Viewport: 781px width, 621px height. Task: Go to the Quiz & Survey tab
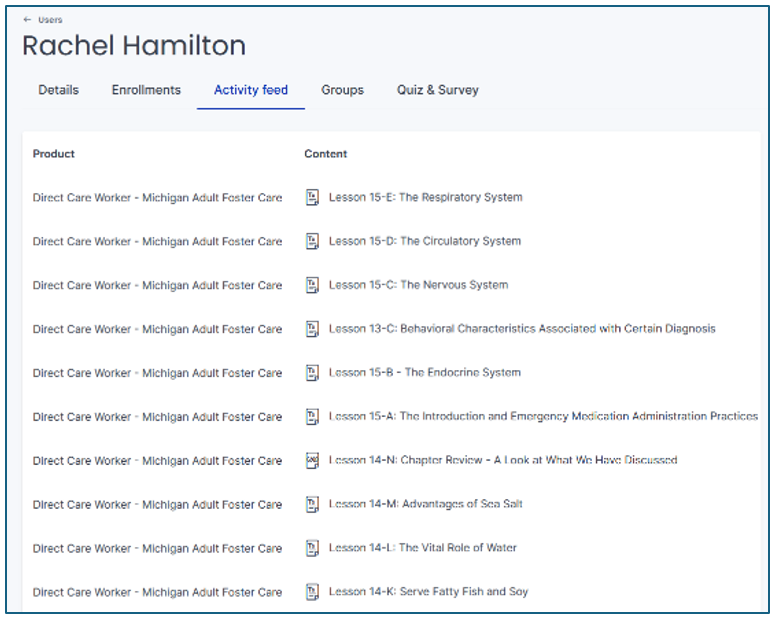point(437,90)
